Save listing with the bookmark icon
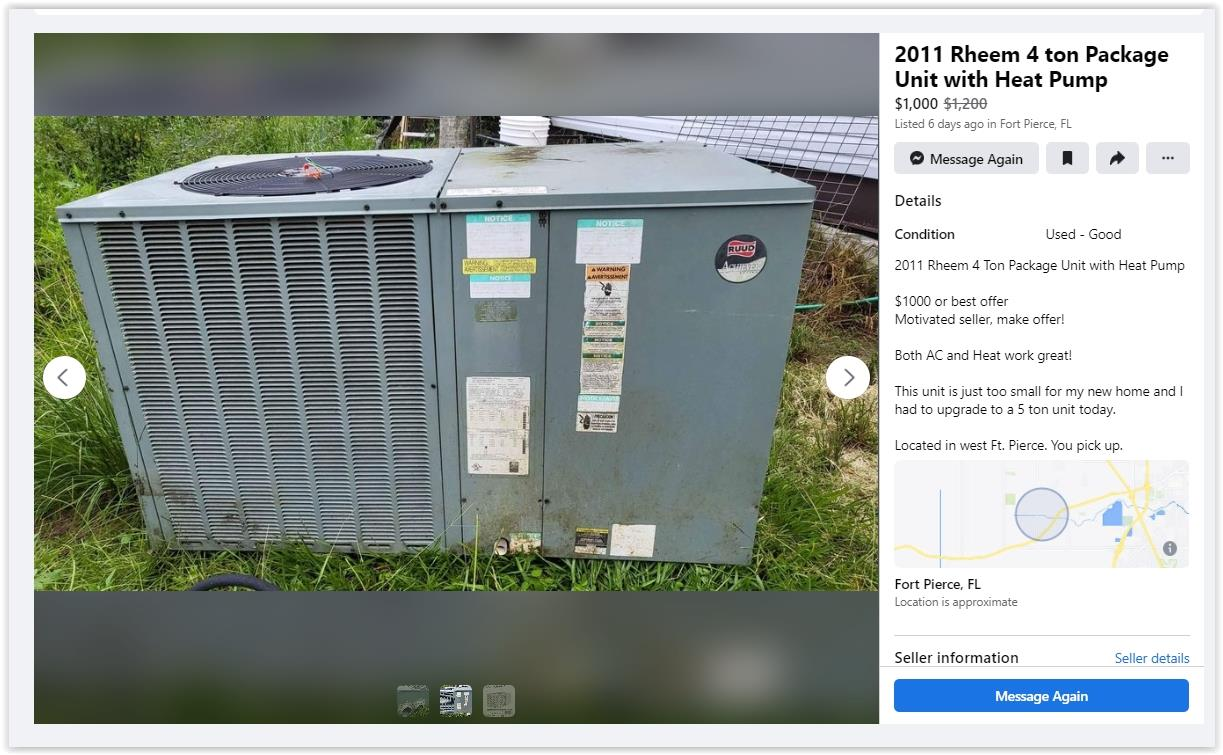 pyautogui.click(x=1067, y=158)
